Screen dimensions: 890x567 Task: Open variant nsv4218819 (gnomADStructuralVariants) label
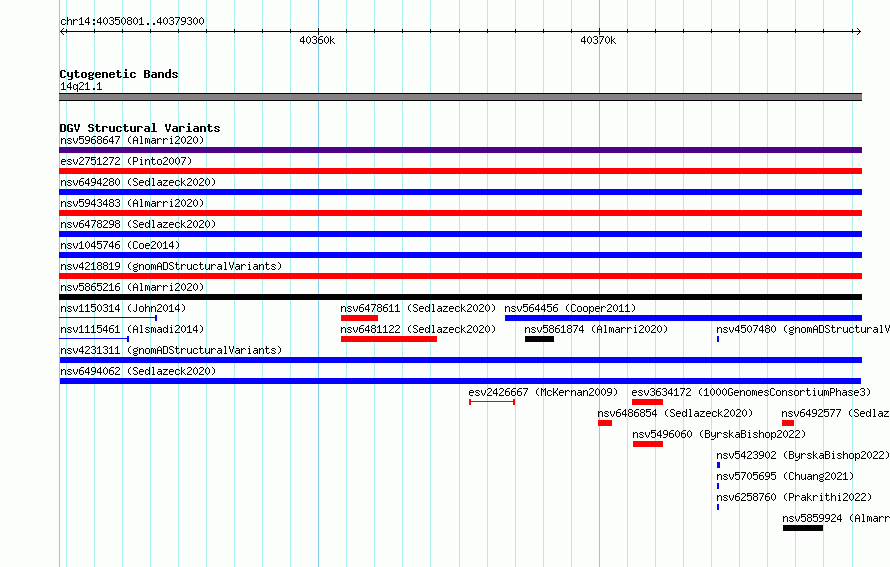(x=171, y=266)
